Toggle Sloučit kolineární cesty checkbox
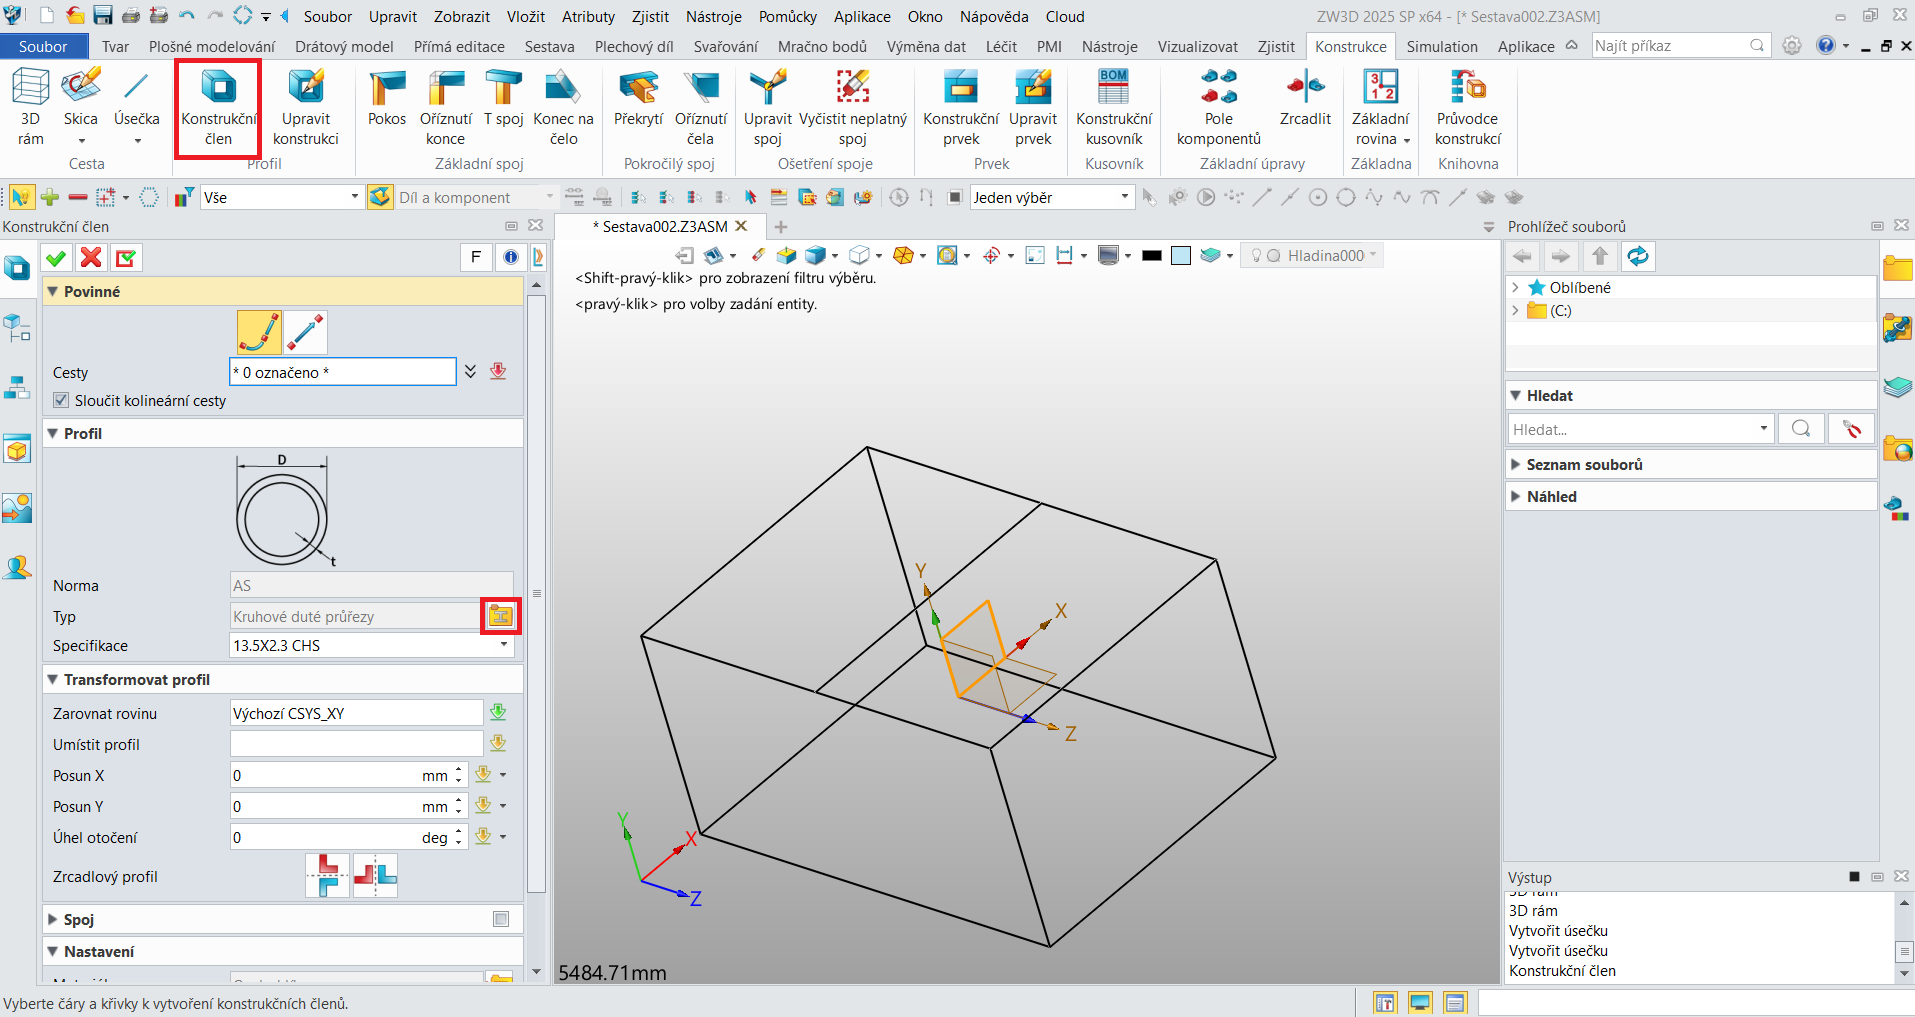This screenshot has width=1915, height=1017. tap(61, 400)
